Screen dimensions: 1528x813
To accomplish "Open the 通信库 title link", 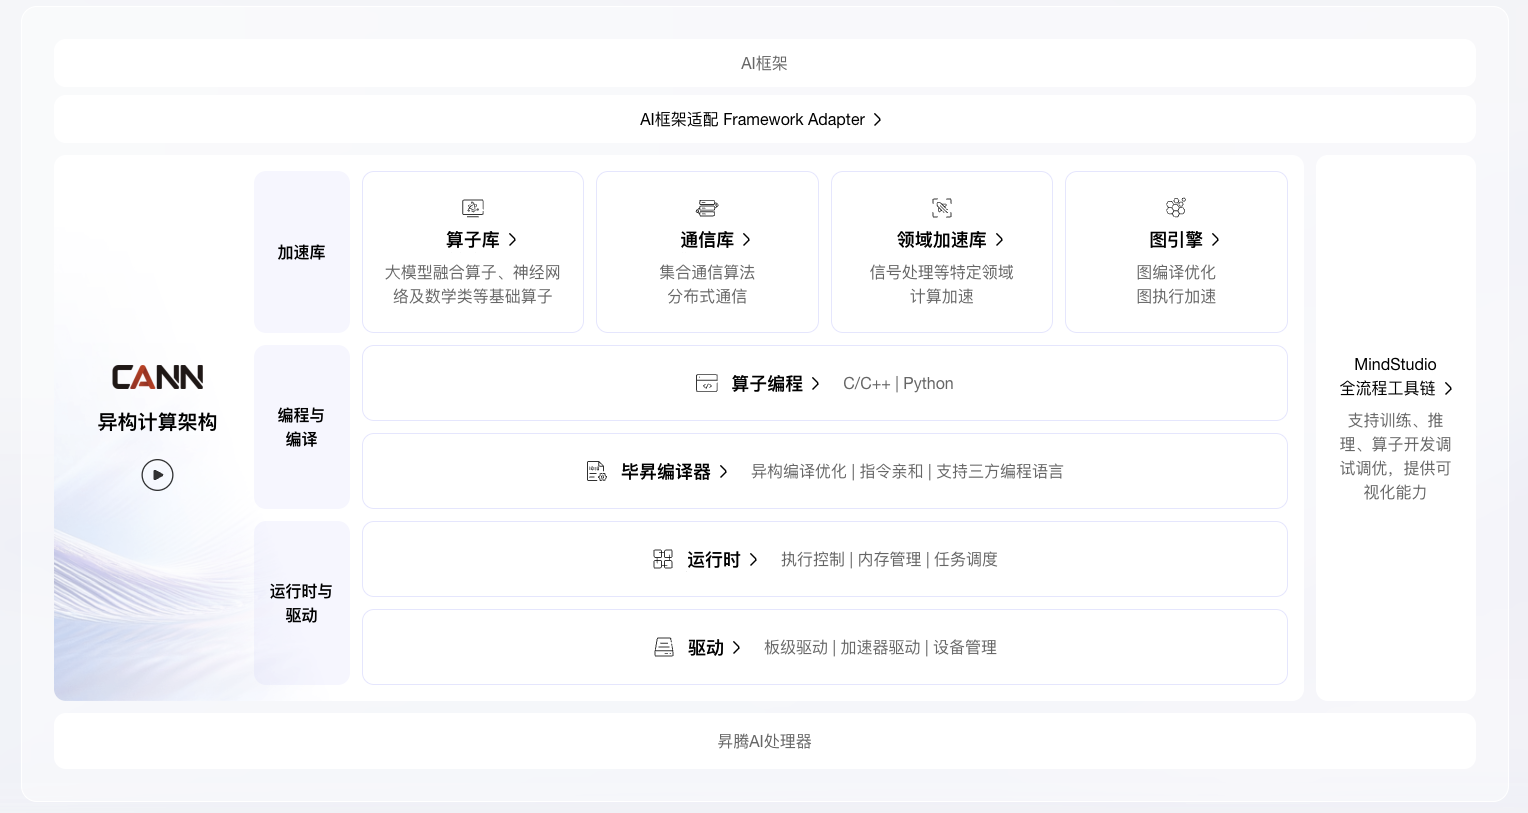I will click(x=707, y=239).
